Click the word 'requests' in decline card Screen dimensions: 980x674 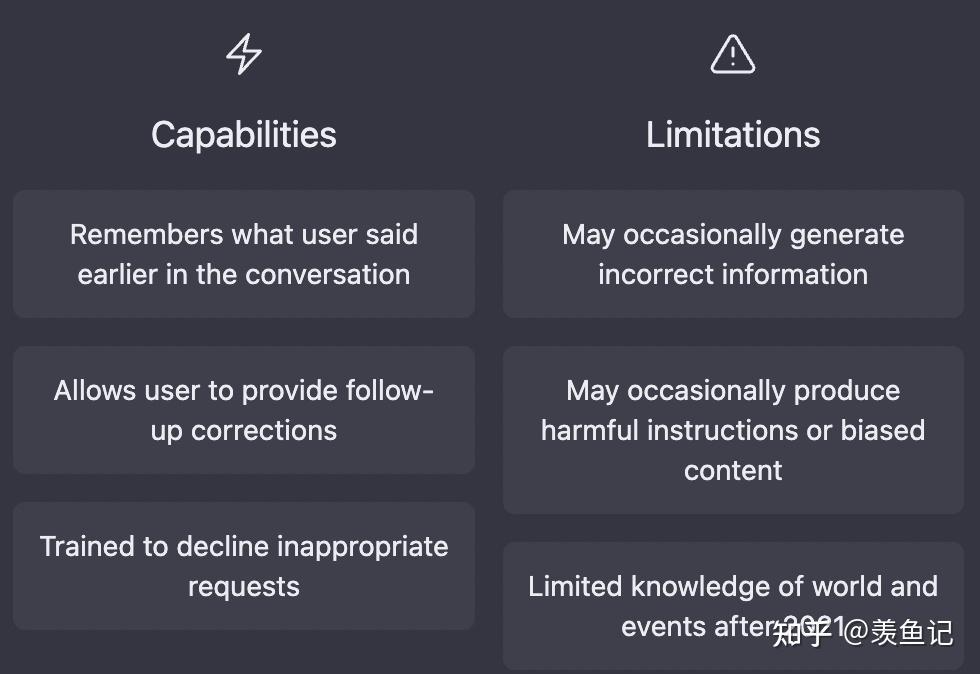coord(244,587)
